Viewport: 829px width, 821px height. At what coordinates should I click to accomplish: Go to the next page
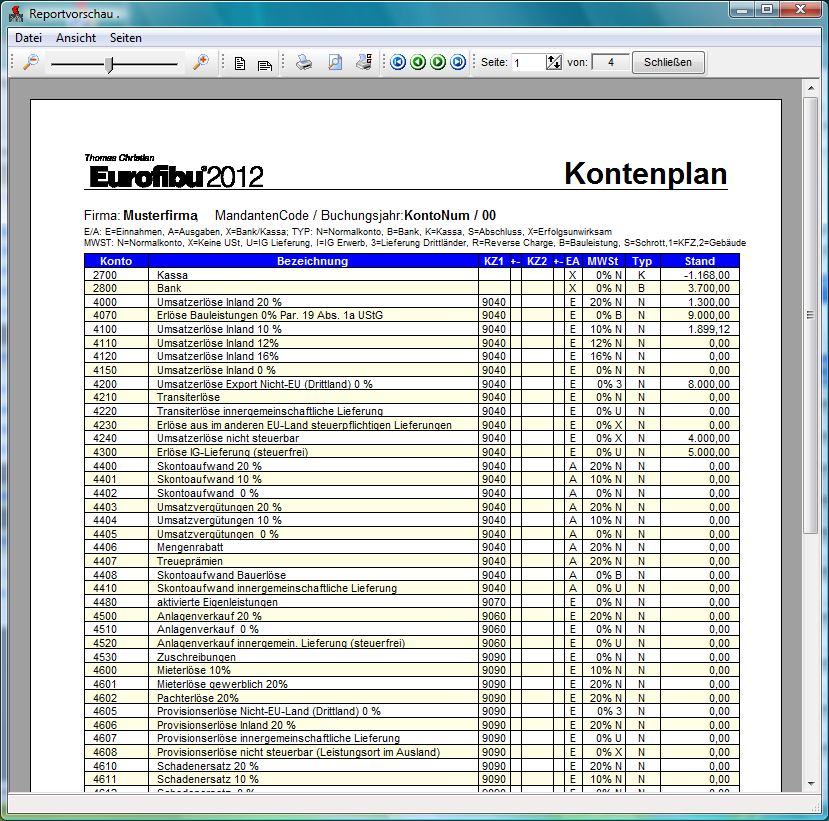438,62
